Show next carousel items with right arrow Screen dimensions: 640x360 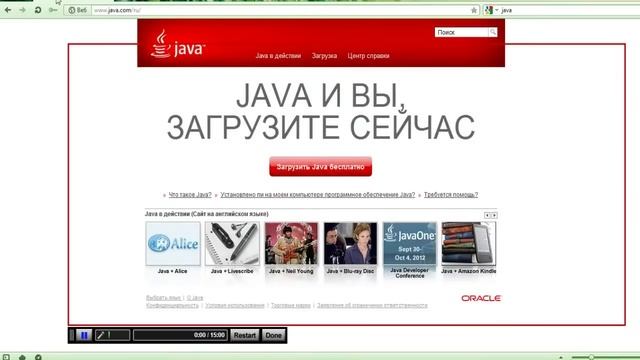pos(494,215)
